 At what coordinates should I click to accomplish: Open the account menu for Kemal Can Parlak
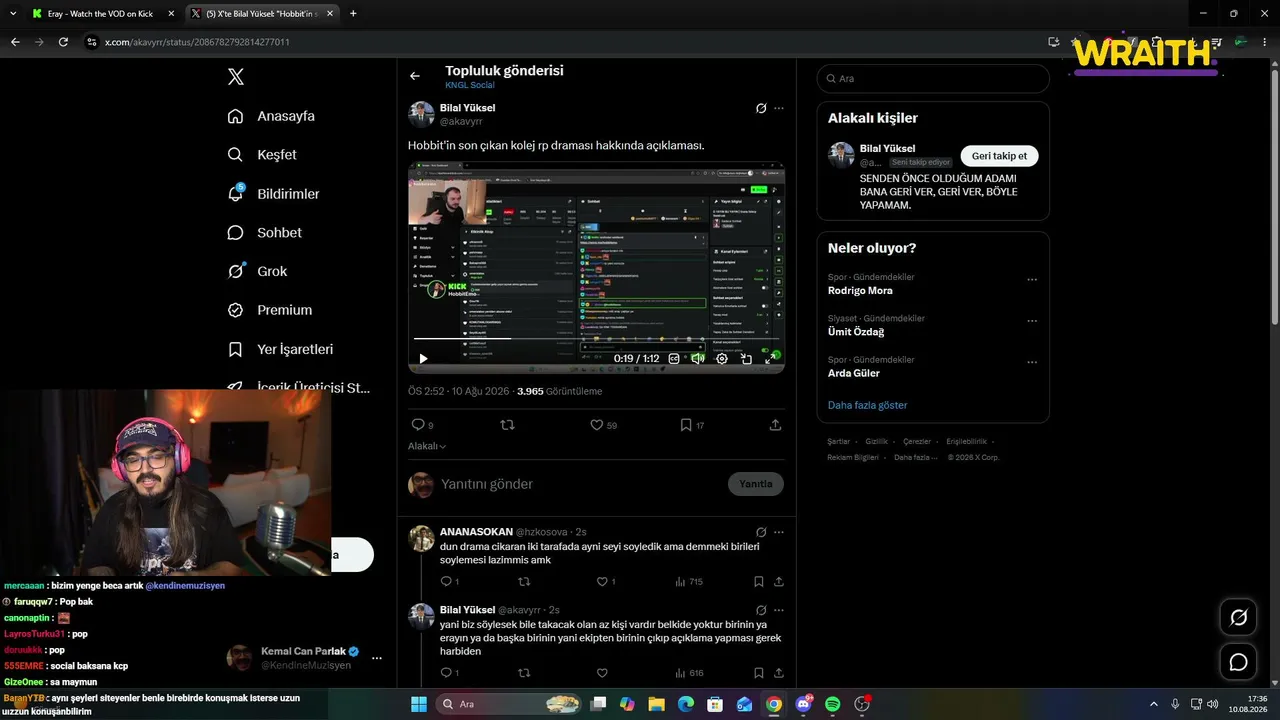[377, 658]
